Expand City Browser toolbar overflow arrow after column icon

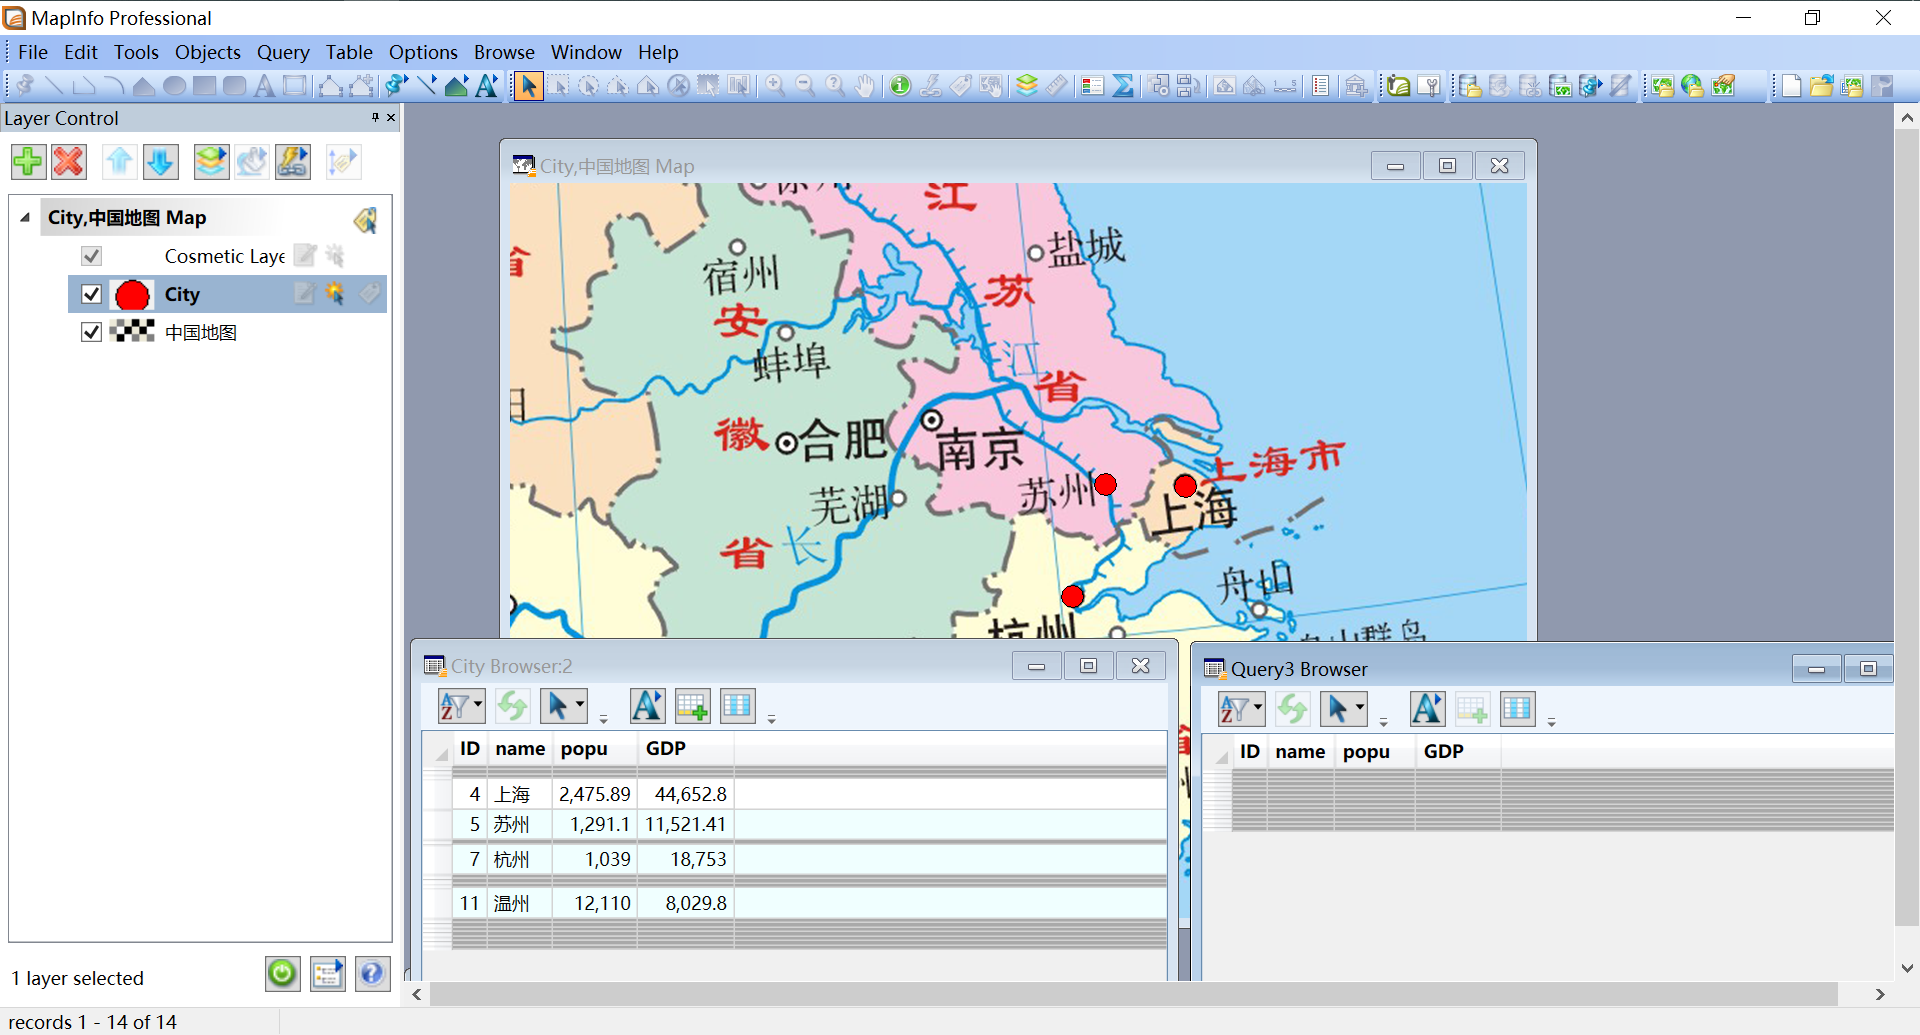pos(771,719)
